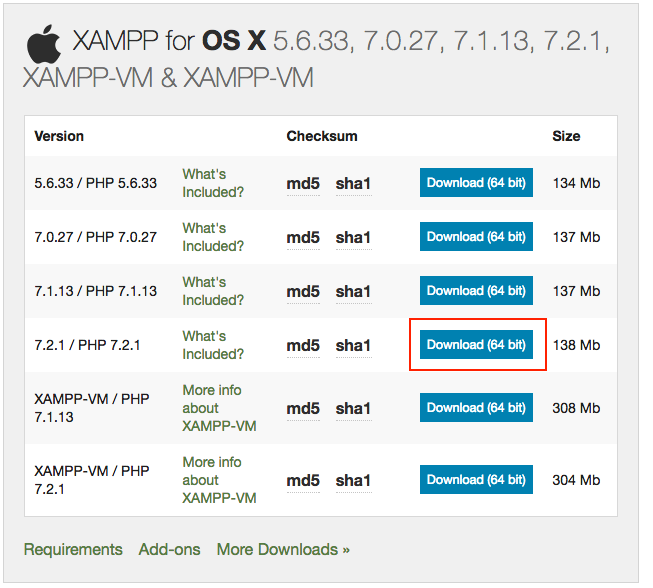Open More info about XAMPP-VM 7.2.1
The height and width of the screenshot is (588, 653).
(x=218, y=480)
